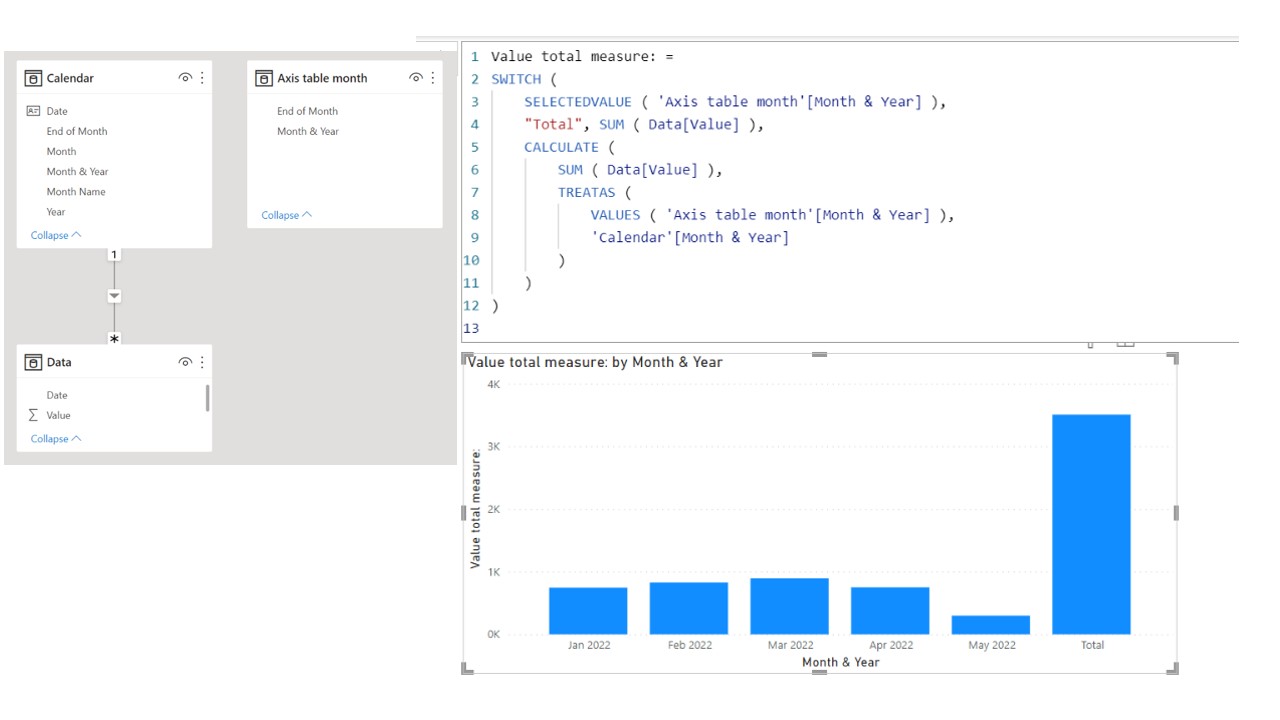Click SELECTEDVALUE in the DAX formula

[578, 102]
